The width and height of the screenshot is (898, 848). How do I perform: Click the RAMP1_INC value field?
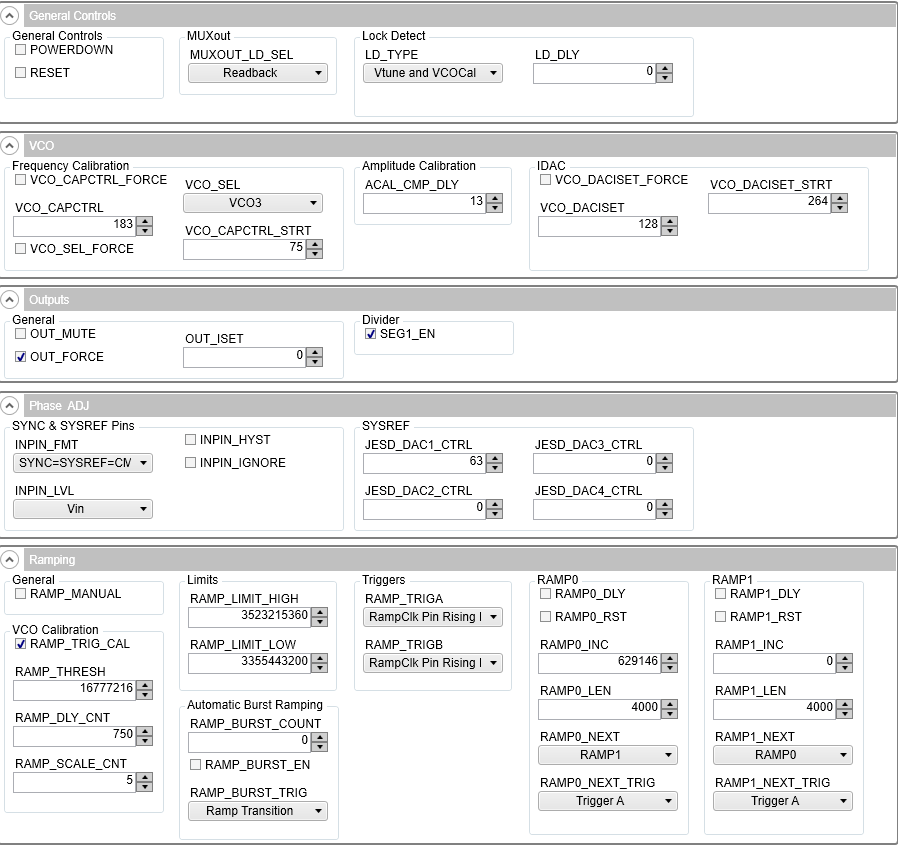click(x=774, y=663)
